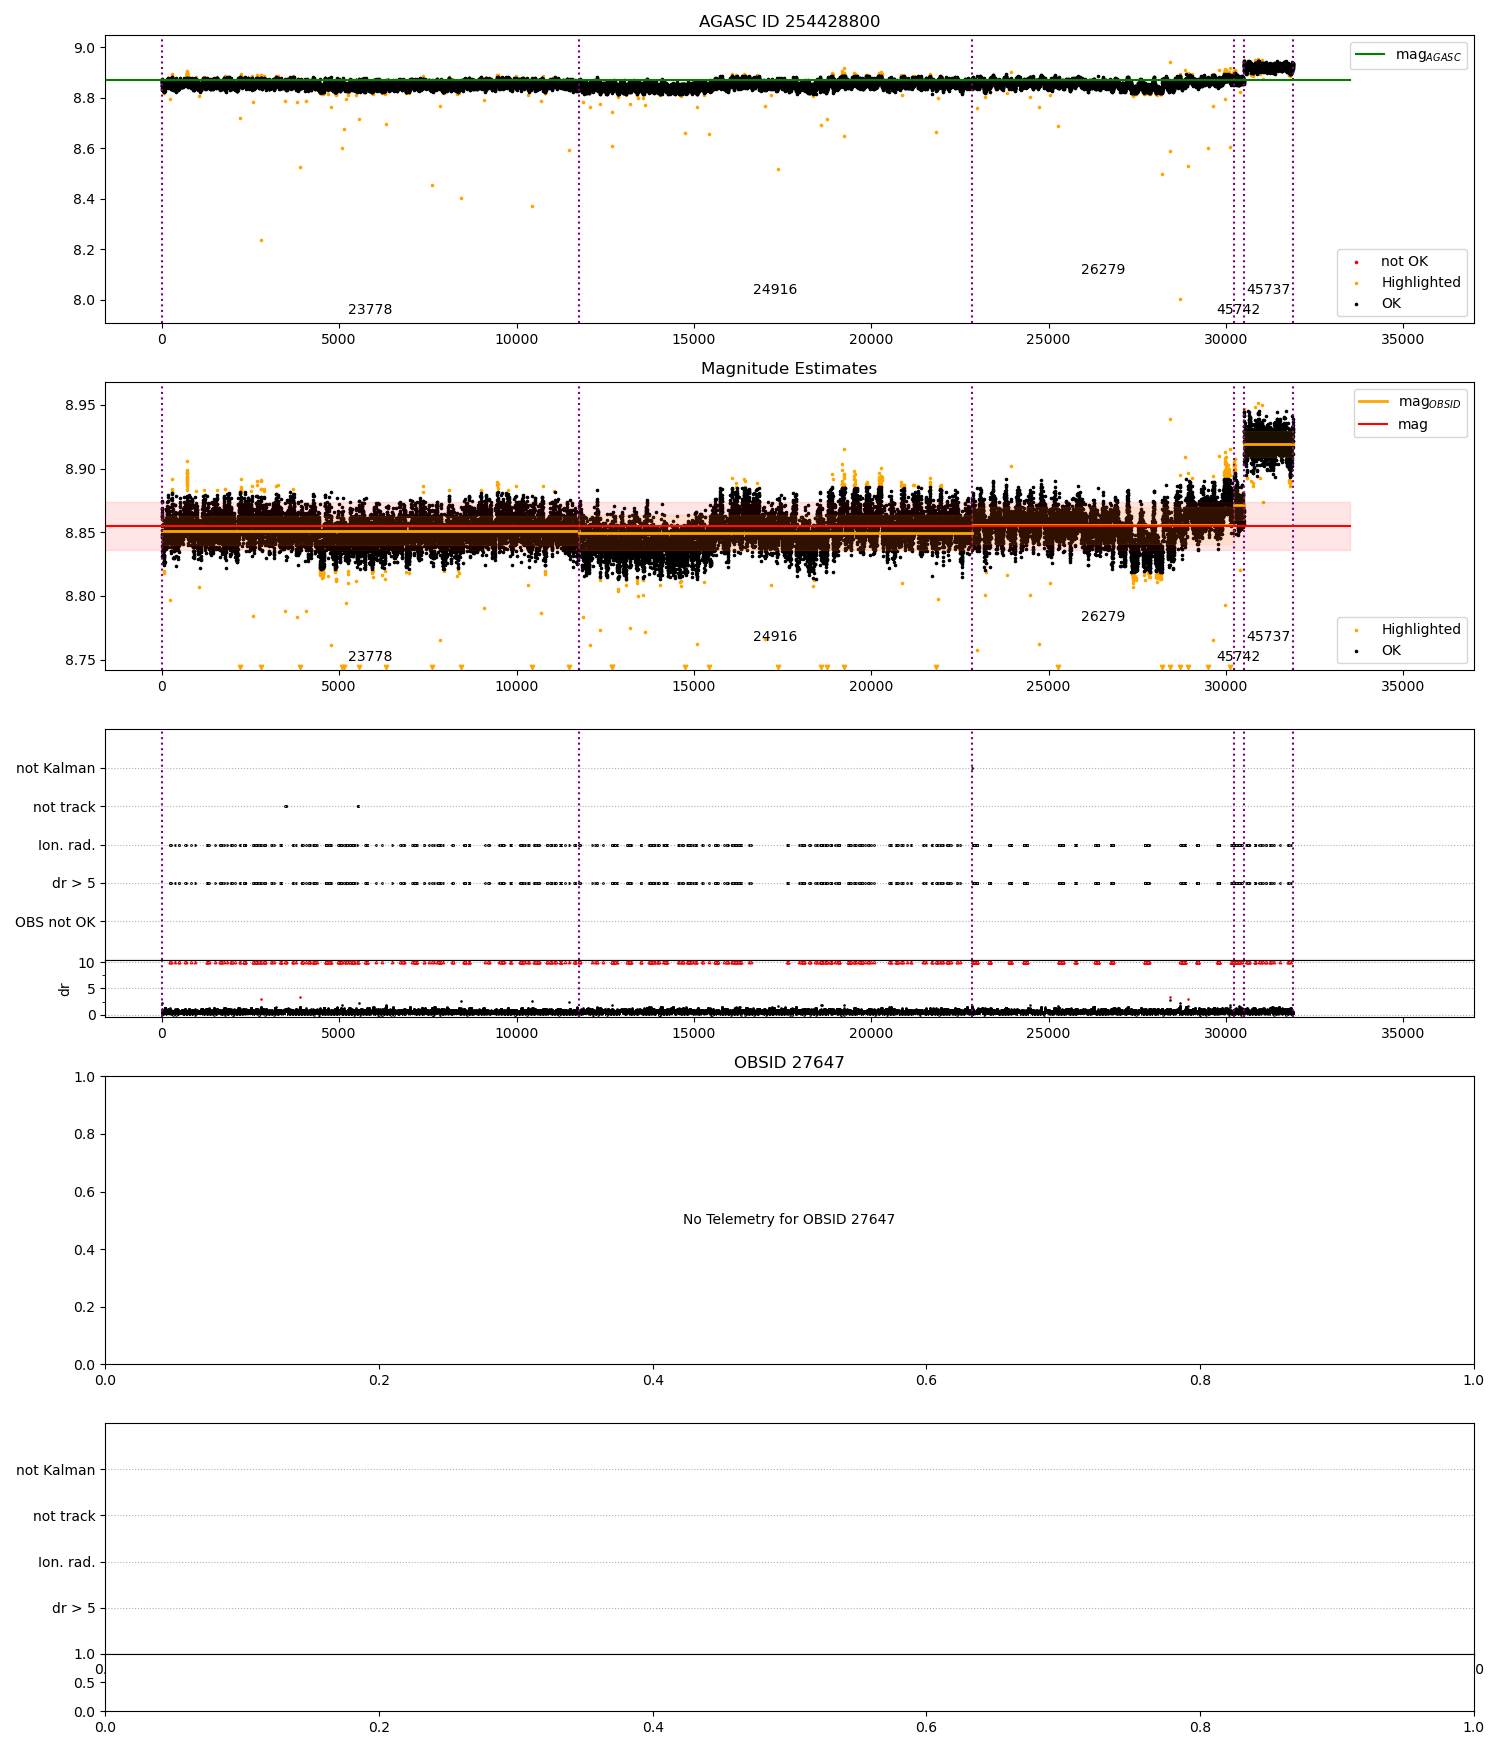Click 'dr > 5' label in bottom plot
The image size is (1500, 1750).
74,1609
